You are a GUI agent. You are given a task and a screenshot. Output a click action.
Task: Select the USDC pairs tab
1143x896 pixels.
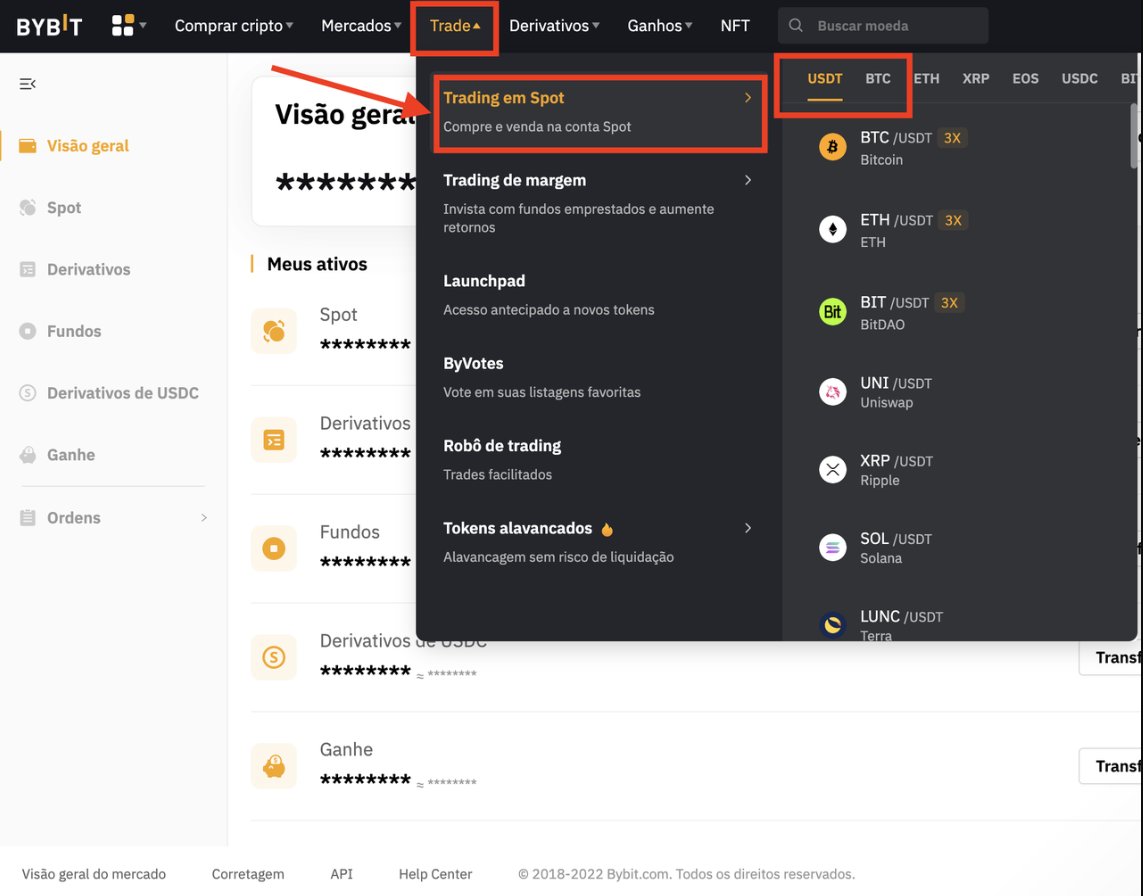pyautogui.click(x=1079, y=78)
